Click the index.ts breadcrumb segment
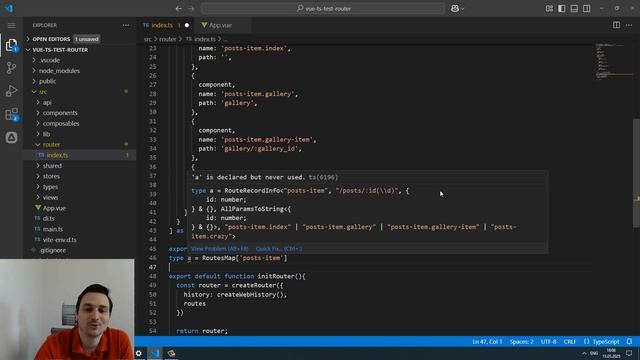The width and height of the screenshot is (640, 360). point(204,39)
